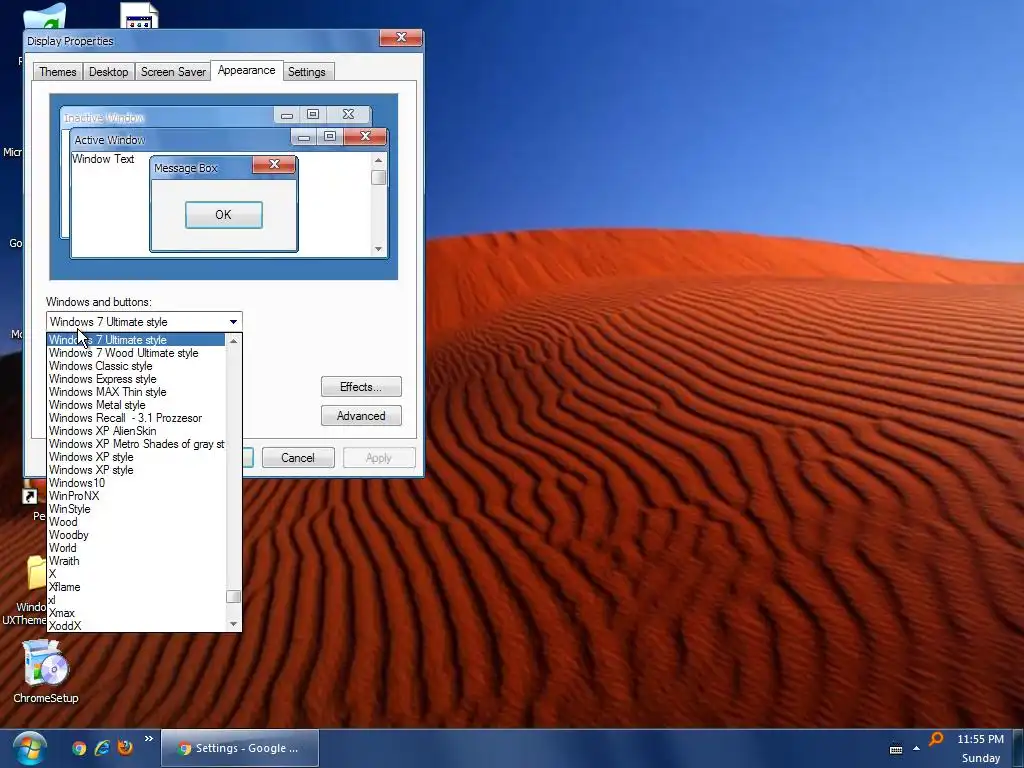Screen dimensions: 1024x768
Task: Select the ChromeSetup desktop icon
Action: (45, 671)
